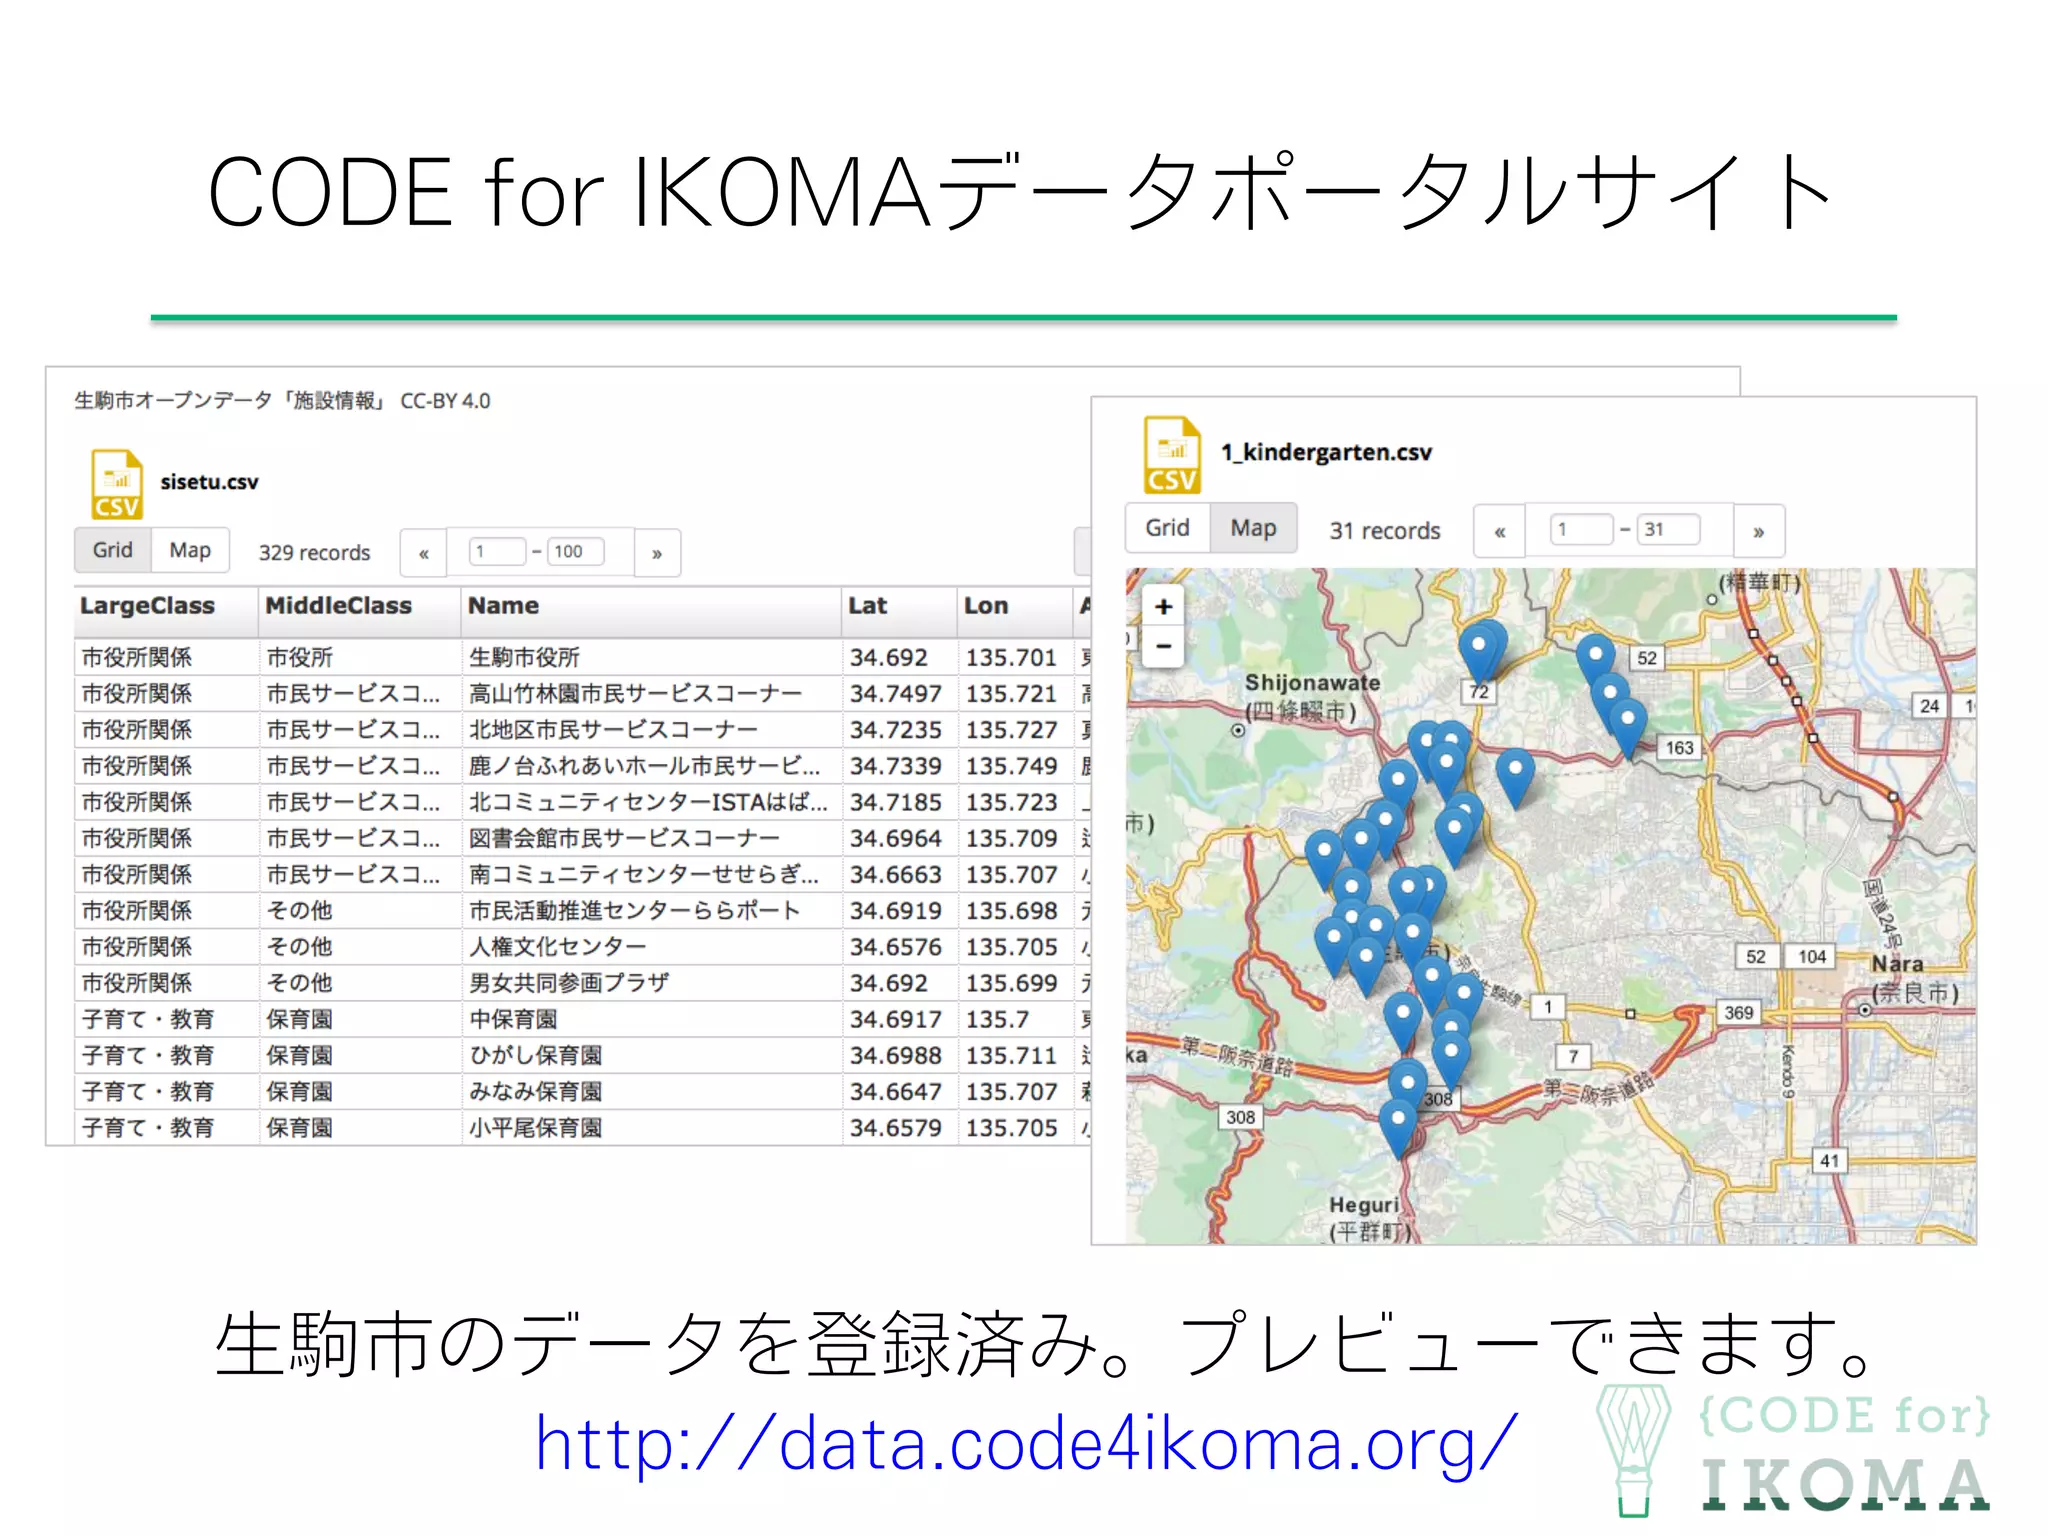
Task: Click the start record field showing 1 in sisetu.csv
Action: 497,552
